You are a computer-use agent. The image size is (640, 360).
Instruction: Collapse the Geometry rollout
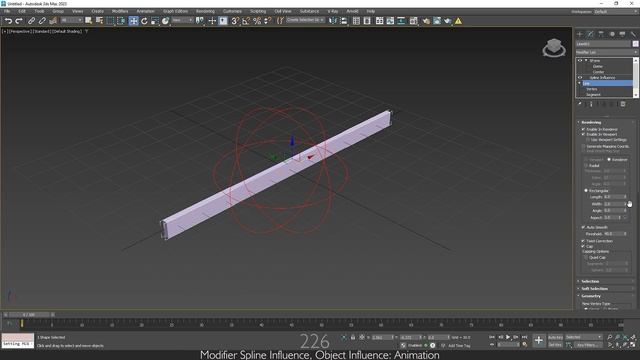[x=591, y=296]
